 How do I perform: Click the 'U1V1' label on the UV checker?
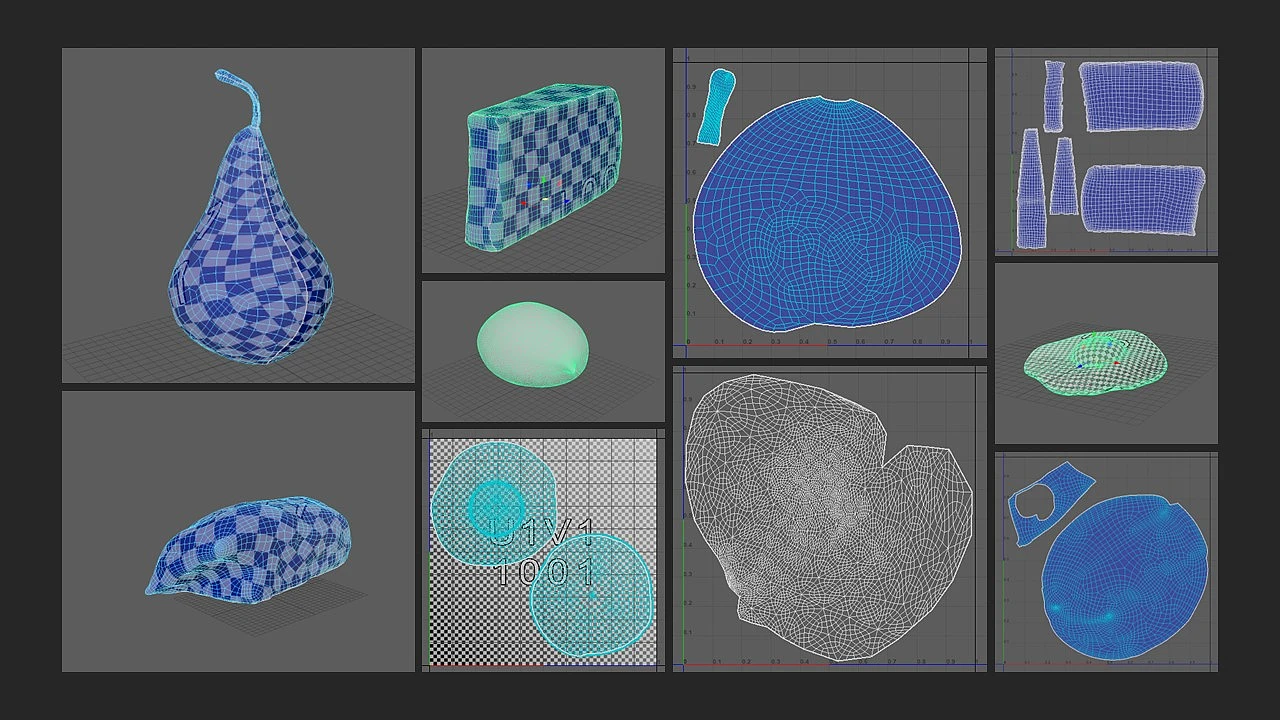pyautogui.click(x=543, y=533)
